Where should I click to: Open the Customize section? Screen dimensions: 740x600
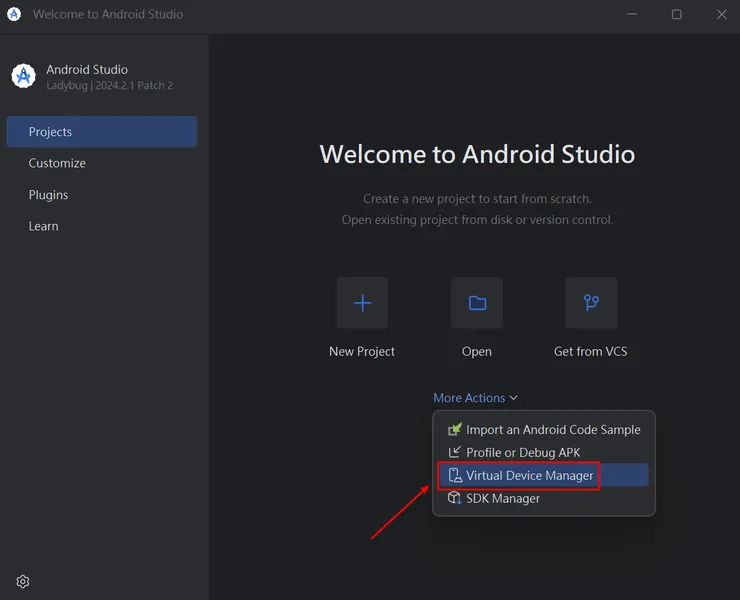tap(57, 163)
